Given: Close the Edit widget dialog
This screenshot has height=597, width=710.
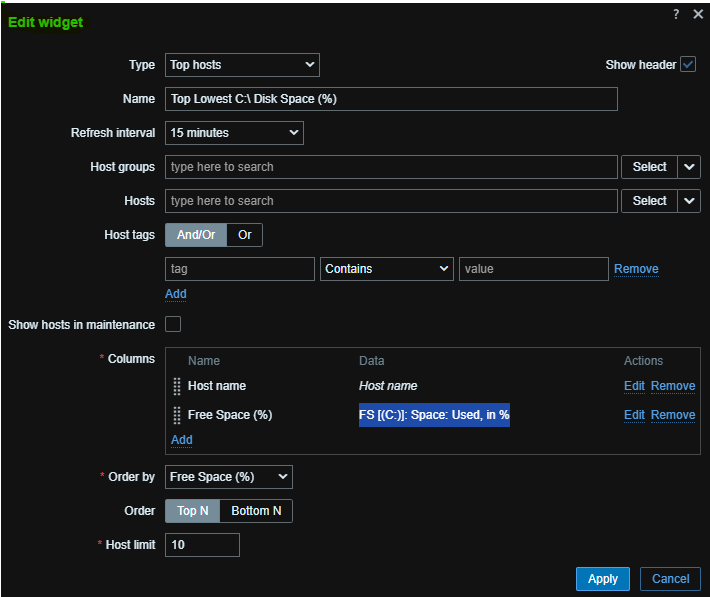Looking at the screenshot, I should [x=698, y=14].
